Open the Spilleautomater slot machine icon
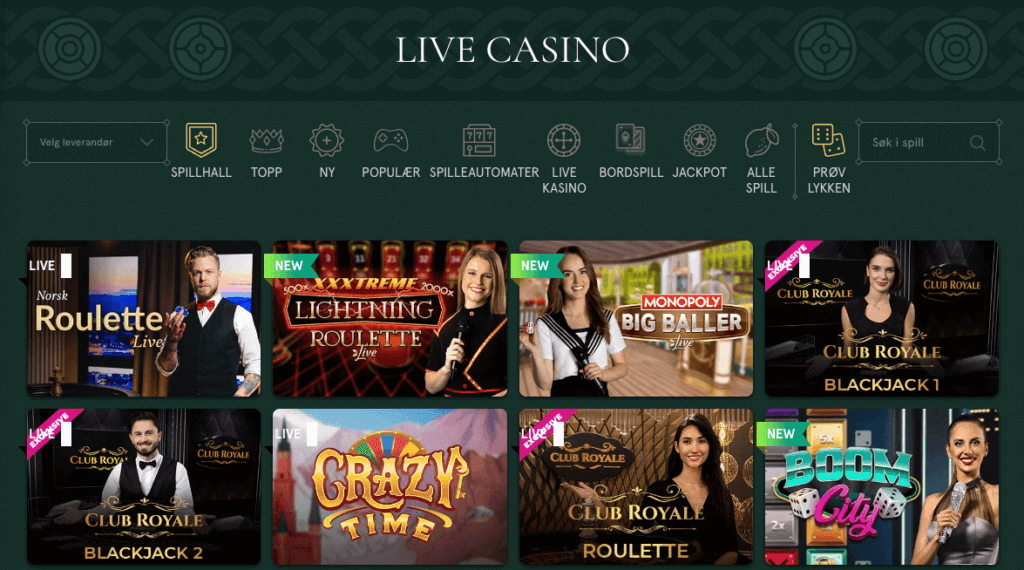This screenshot has height=570, width=1024. 479,140
